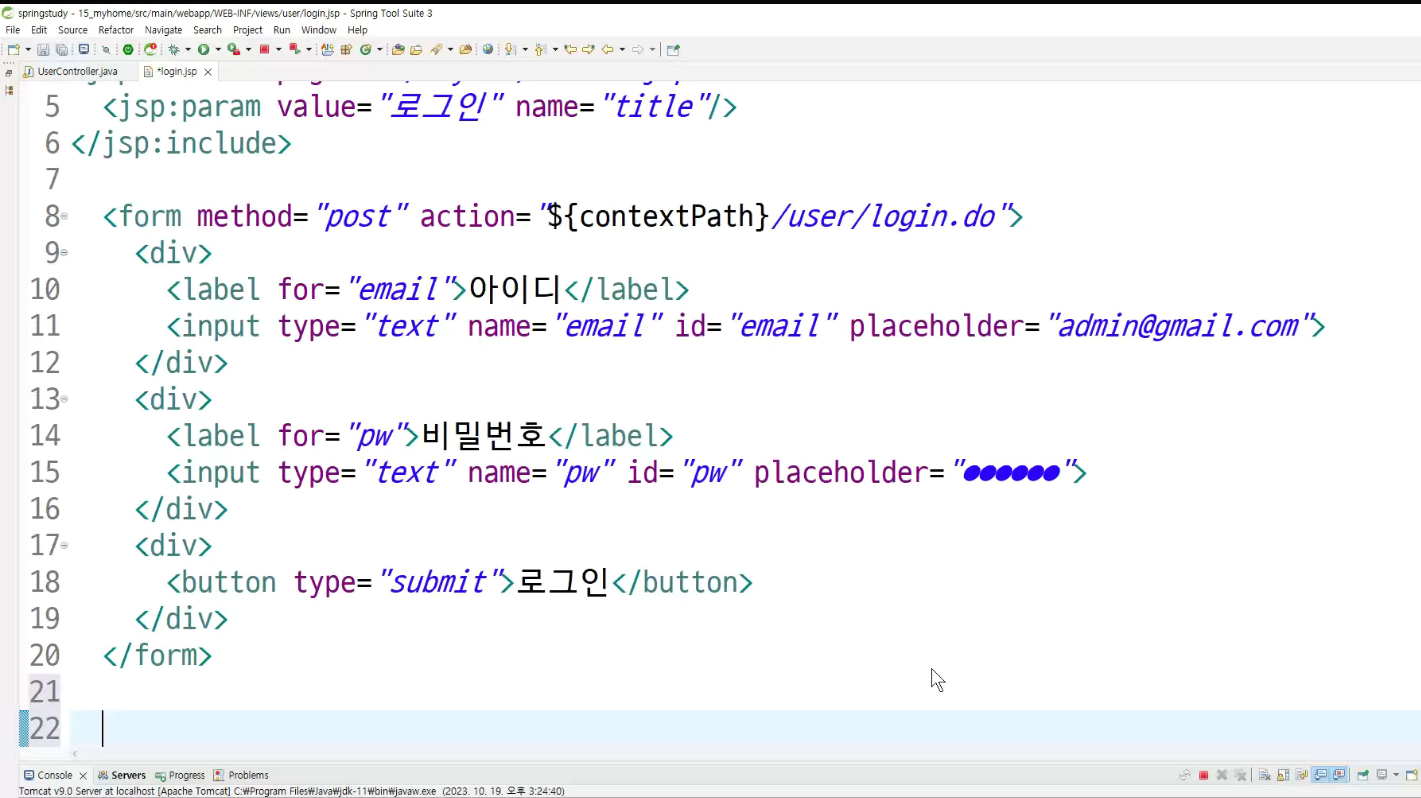Click the Relaunch icon with red badge
The image size is (1421, 798).
tap(151, 49)
